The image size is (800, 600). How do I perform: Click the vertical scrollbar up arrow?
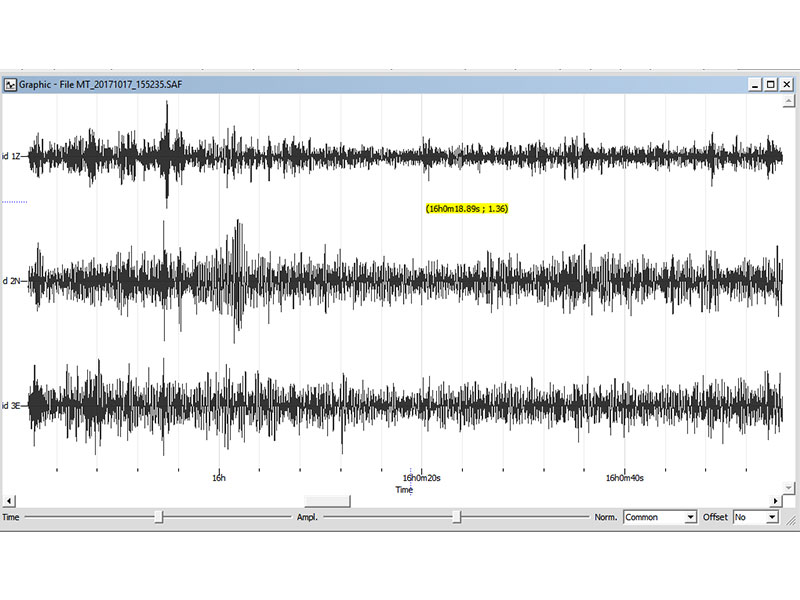790,101
